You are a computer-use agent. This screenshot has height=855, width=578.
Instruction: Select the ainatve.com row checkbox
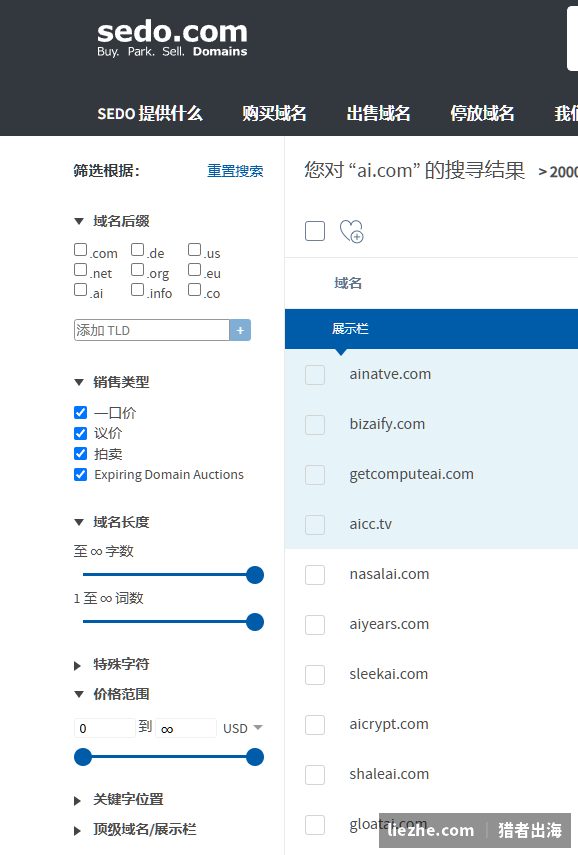(315, 375)
